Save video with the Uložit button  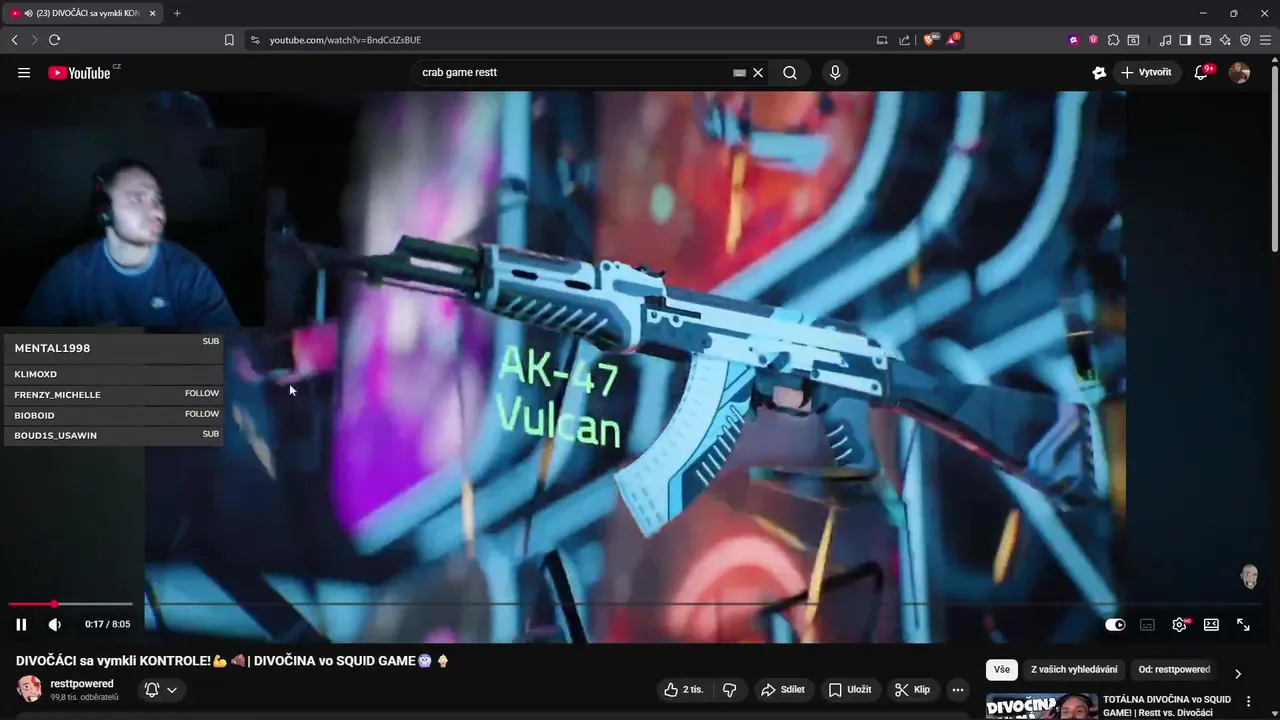[850, 689]
